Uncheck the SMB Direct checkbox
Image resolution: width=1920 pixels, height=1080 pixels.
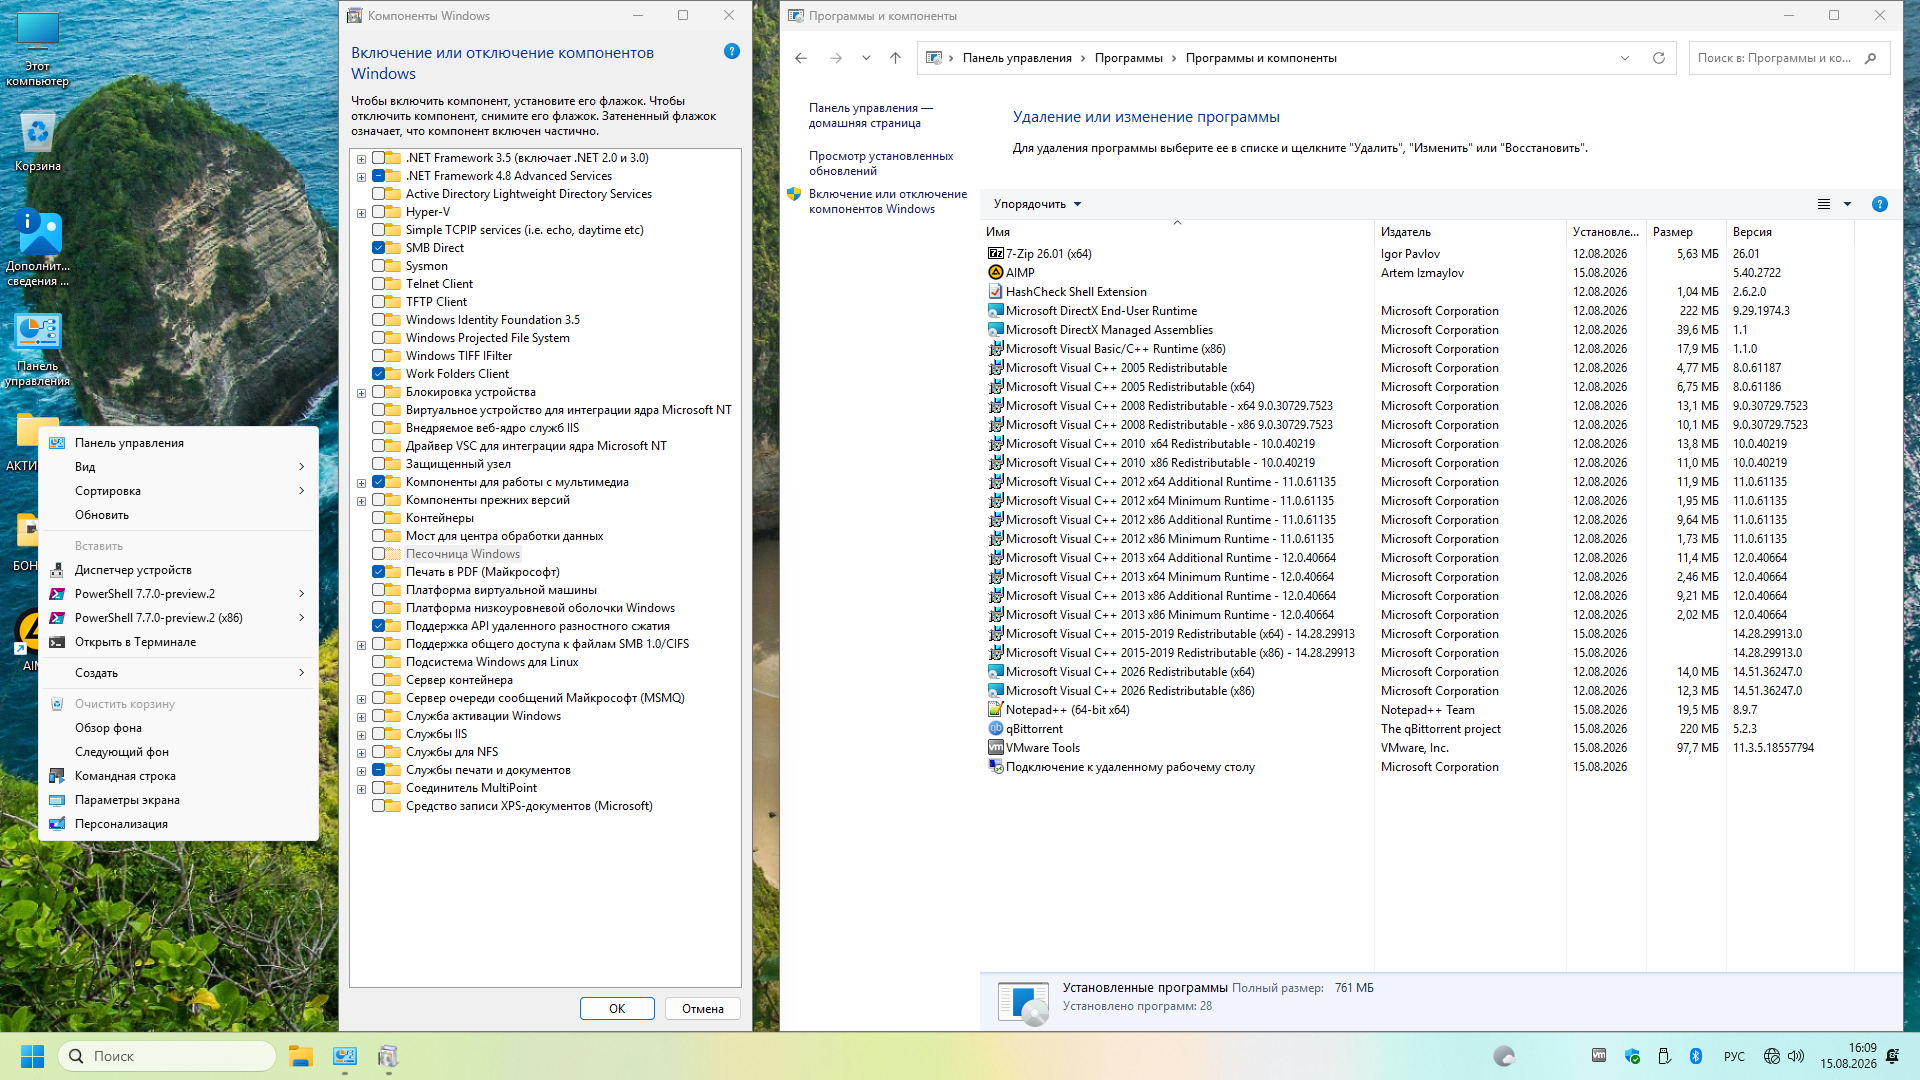(x=379, y=248)
